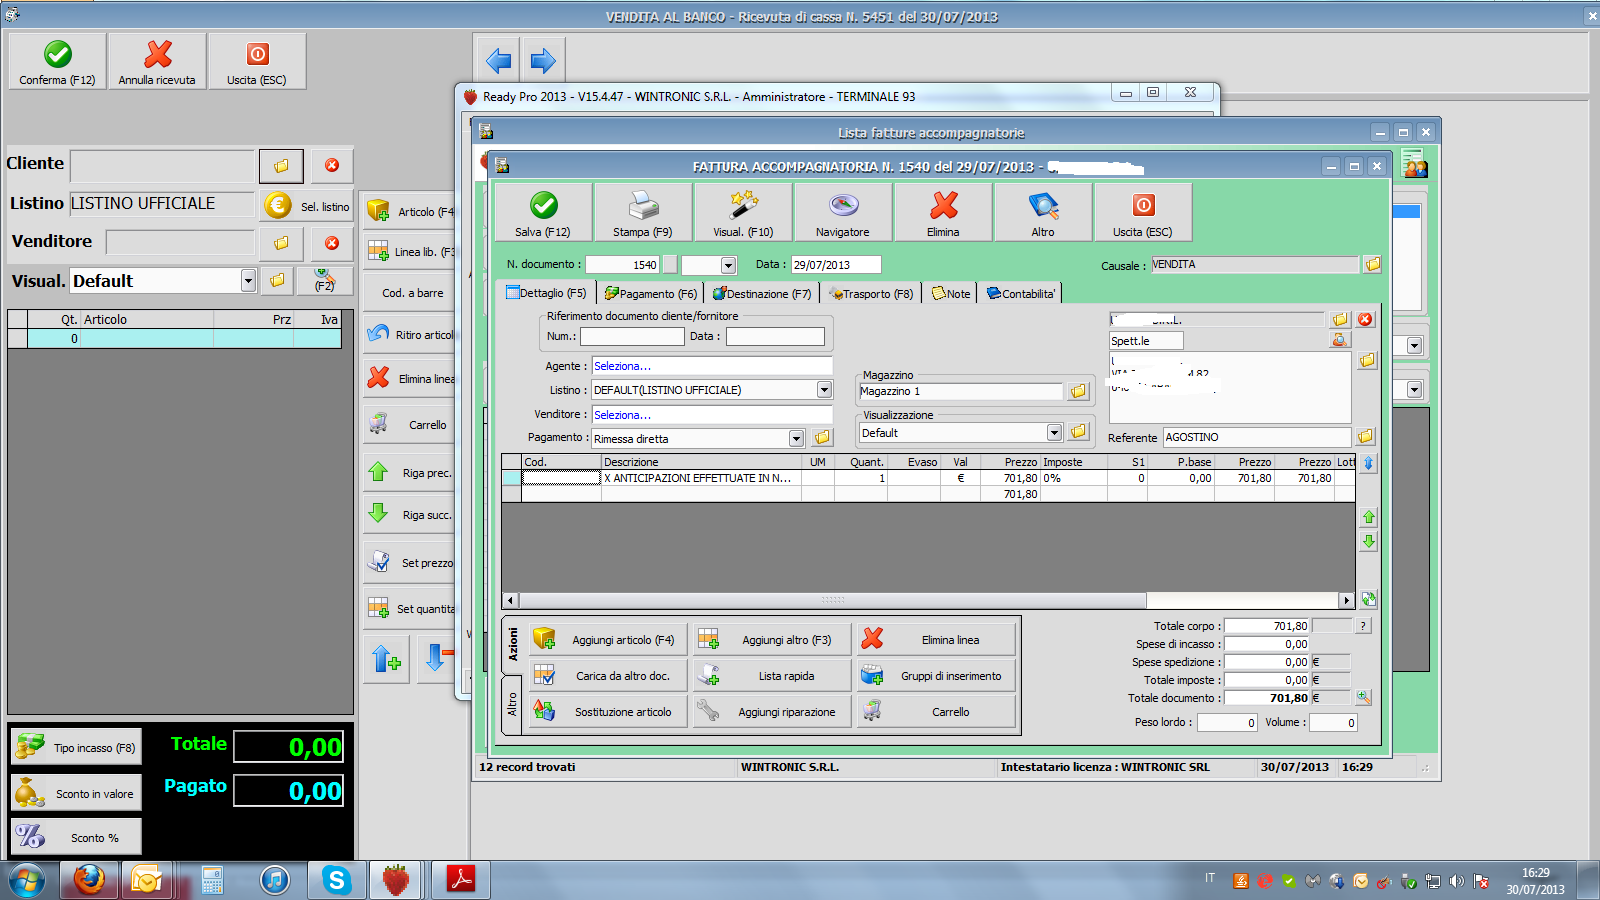Image resolution: width=1600 pixels, height=900 pixels.
Task: Switch to the Pagamento (F6) tab
Action: [650, 294]
